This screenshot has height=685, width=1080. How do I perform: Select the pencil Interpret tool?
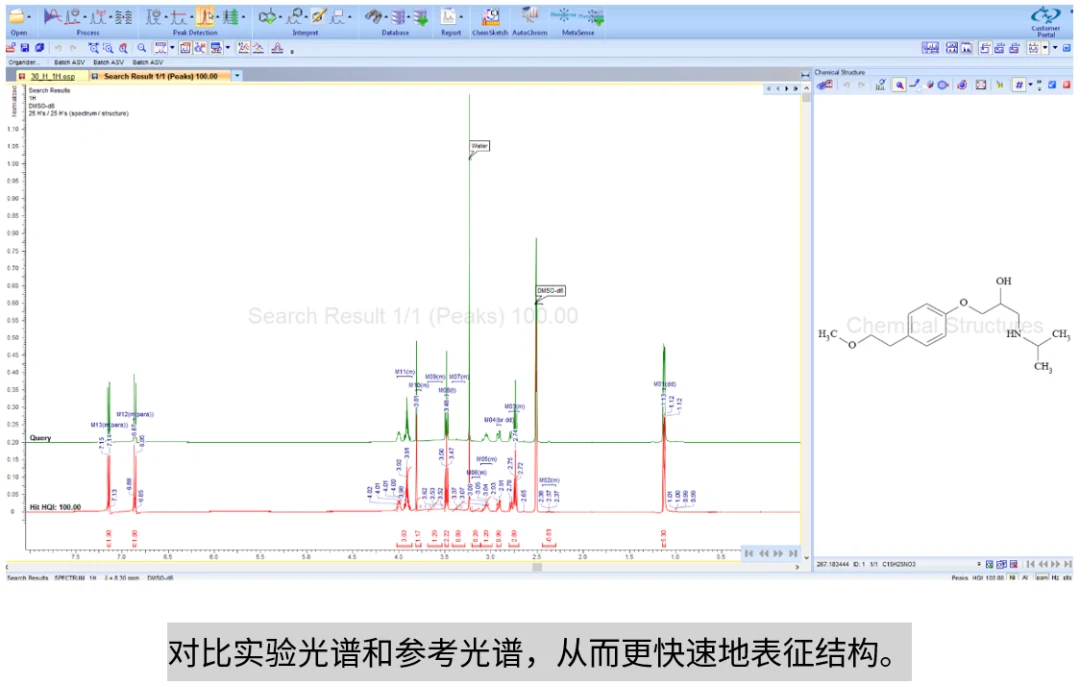point(319,17)
